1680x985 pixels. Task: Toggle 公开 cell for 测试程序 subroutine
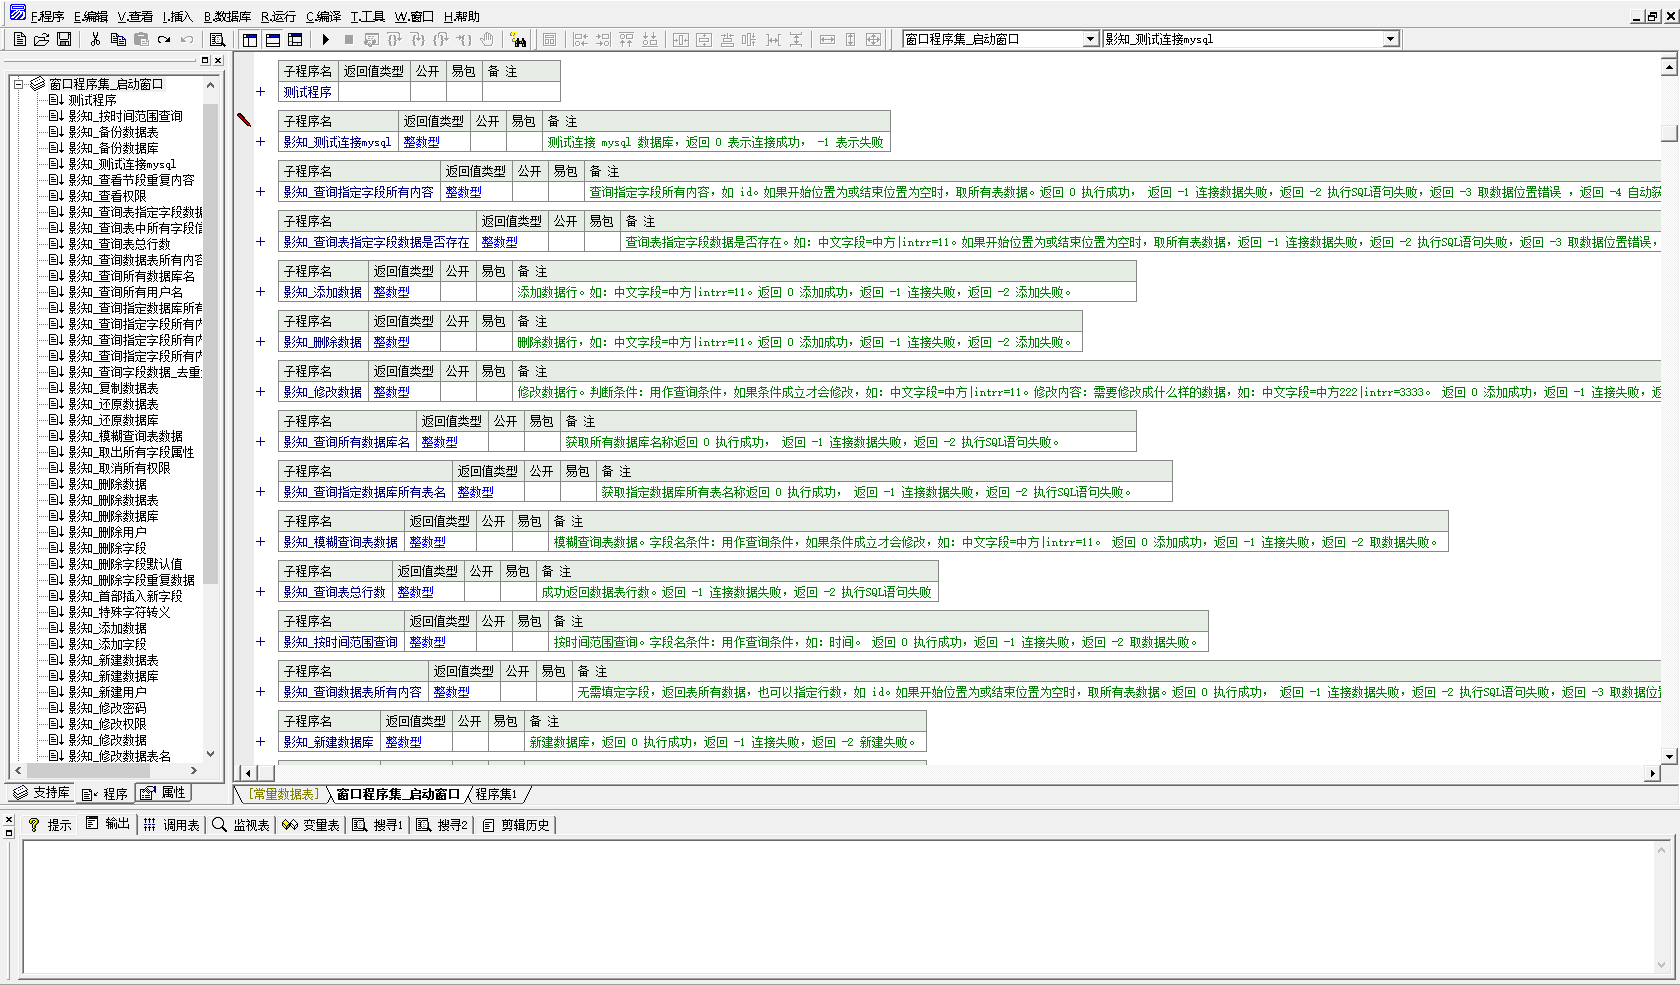click(x=427, y=92)
